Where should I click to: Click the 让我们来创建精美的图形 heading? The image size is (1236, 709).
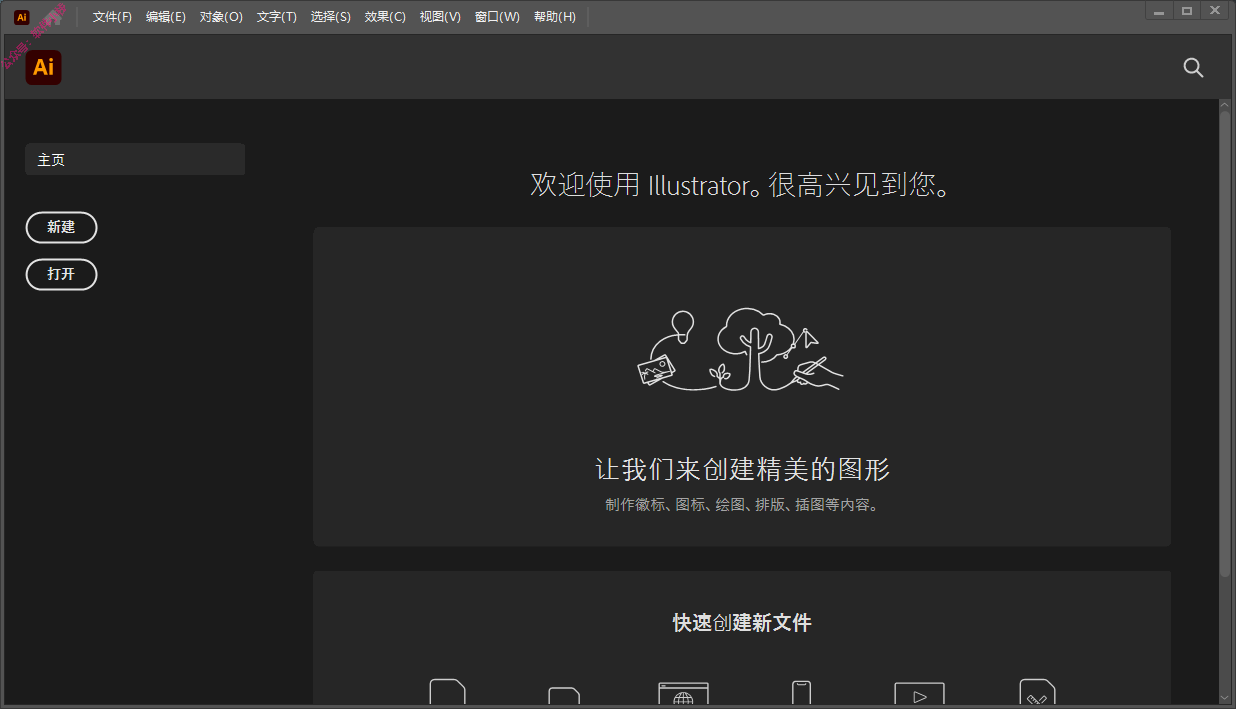[742, 469]
